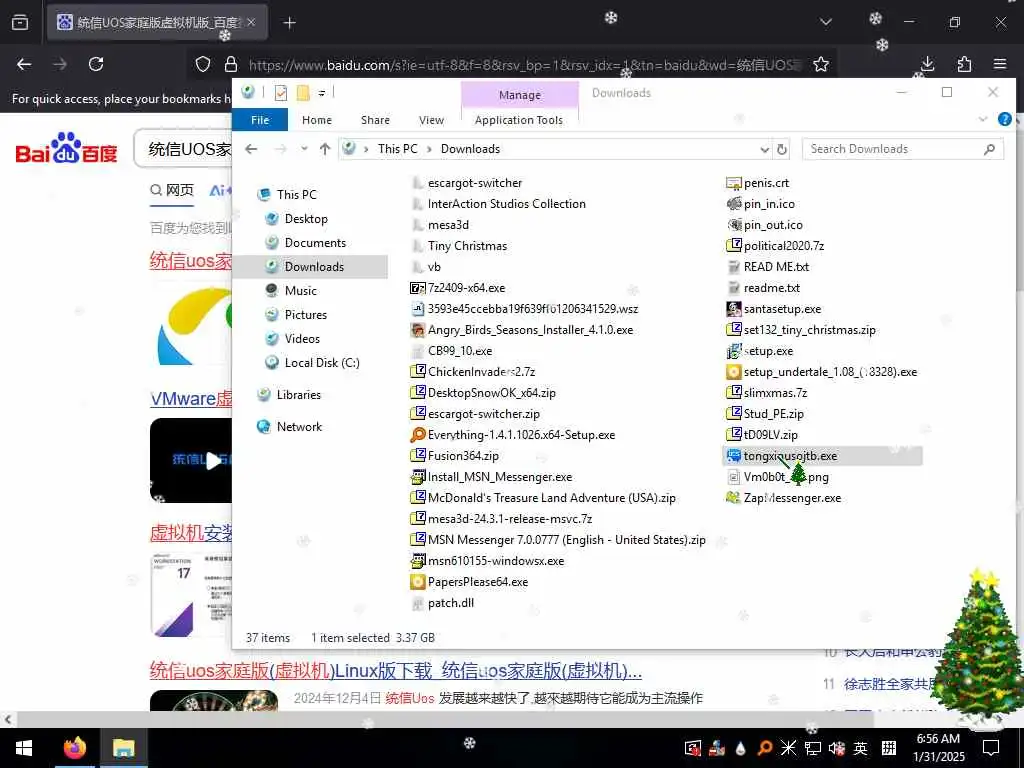The width and height of the screenshot is (1024, 768).
Task: Go up one folder level in Explorer
Action: point(325,149)
